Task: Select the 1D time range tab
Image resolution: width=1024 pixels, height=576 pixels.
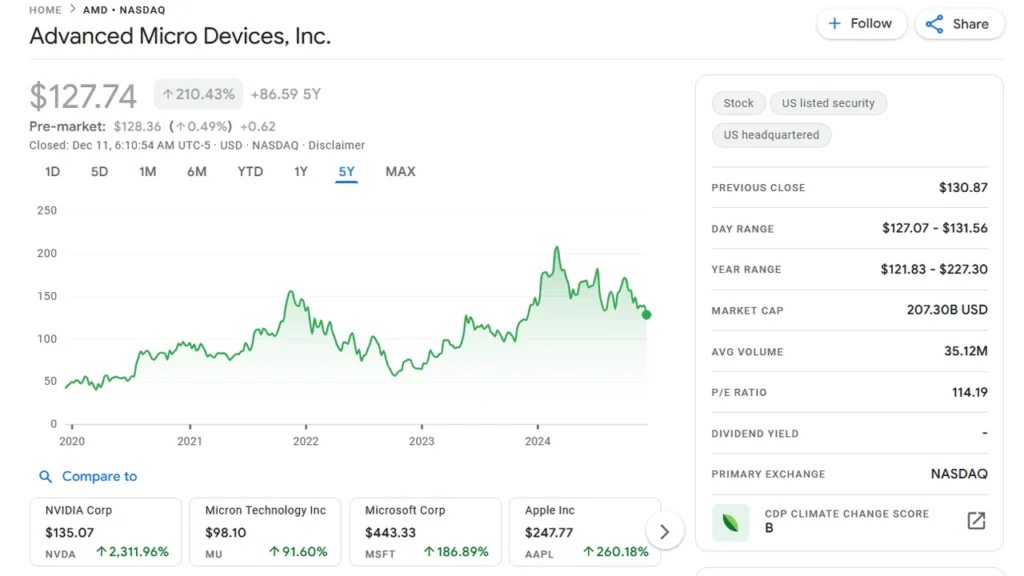Action: 52,172
